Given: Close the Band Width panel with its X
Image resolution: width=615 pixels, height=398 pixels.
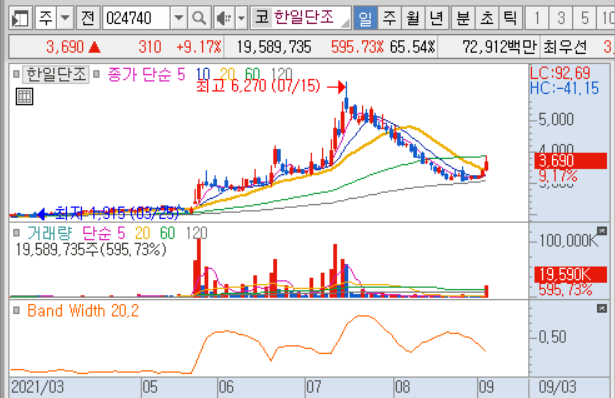Looking at the screenshot, I should tap(602, 309).
